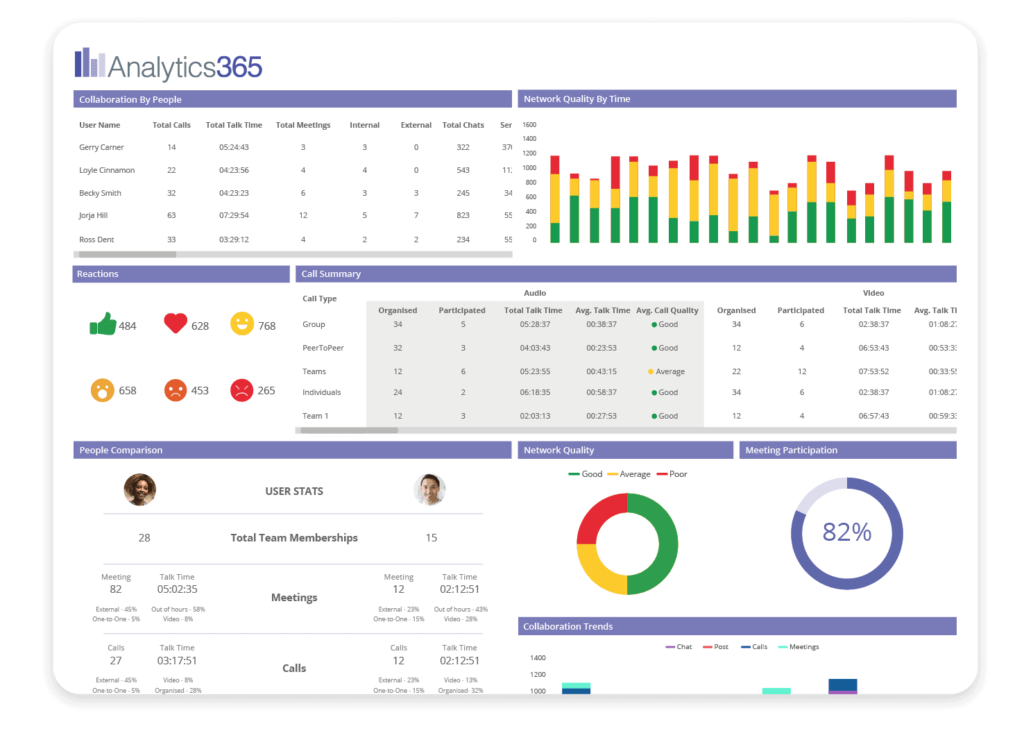
Task: Sort by the Total Talk Time column header
Action: click(x=234, y=125)
